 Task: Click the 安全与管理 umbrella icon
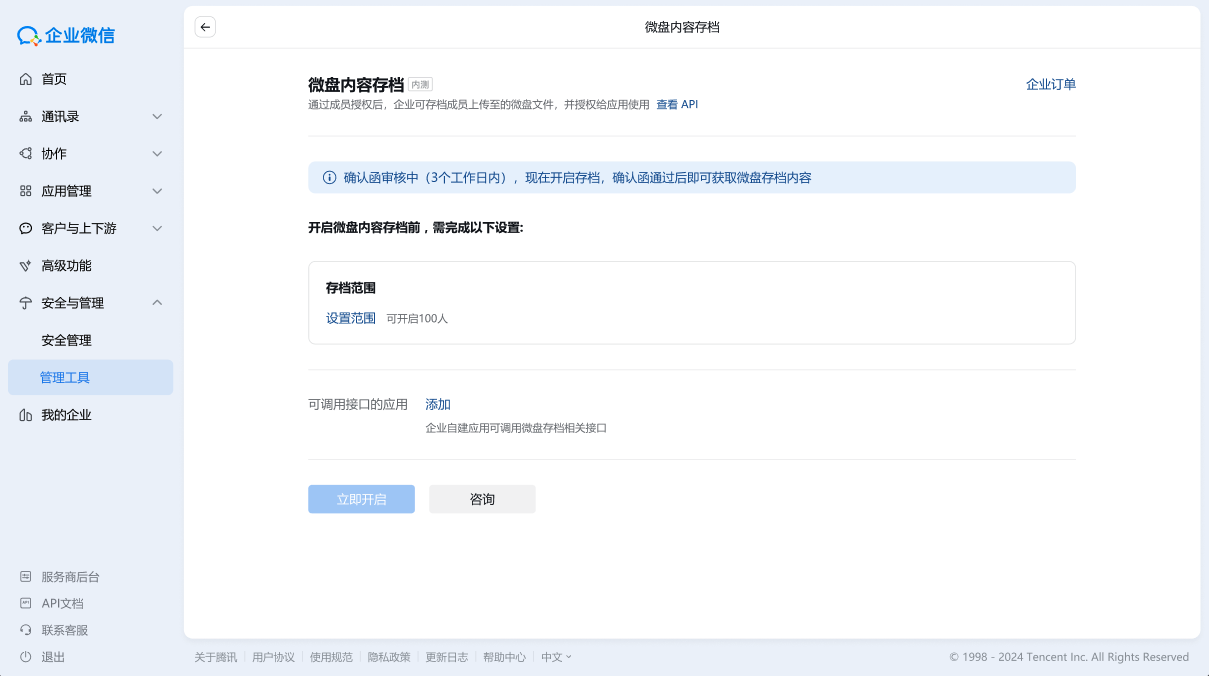pos(25,302)
